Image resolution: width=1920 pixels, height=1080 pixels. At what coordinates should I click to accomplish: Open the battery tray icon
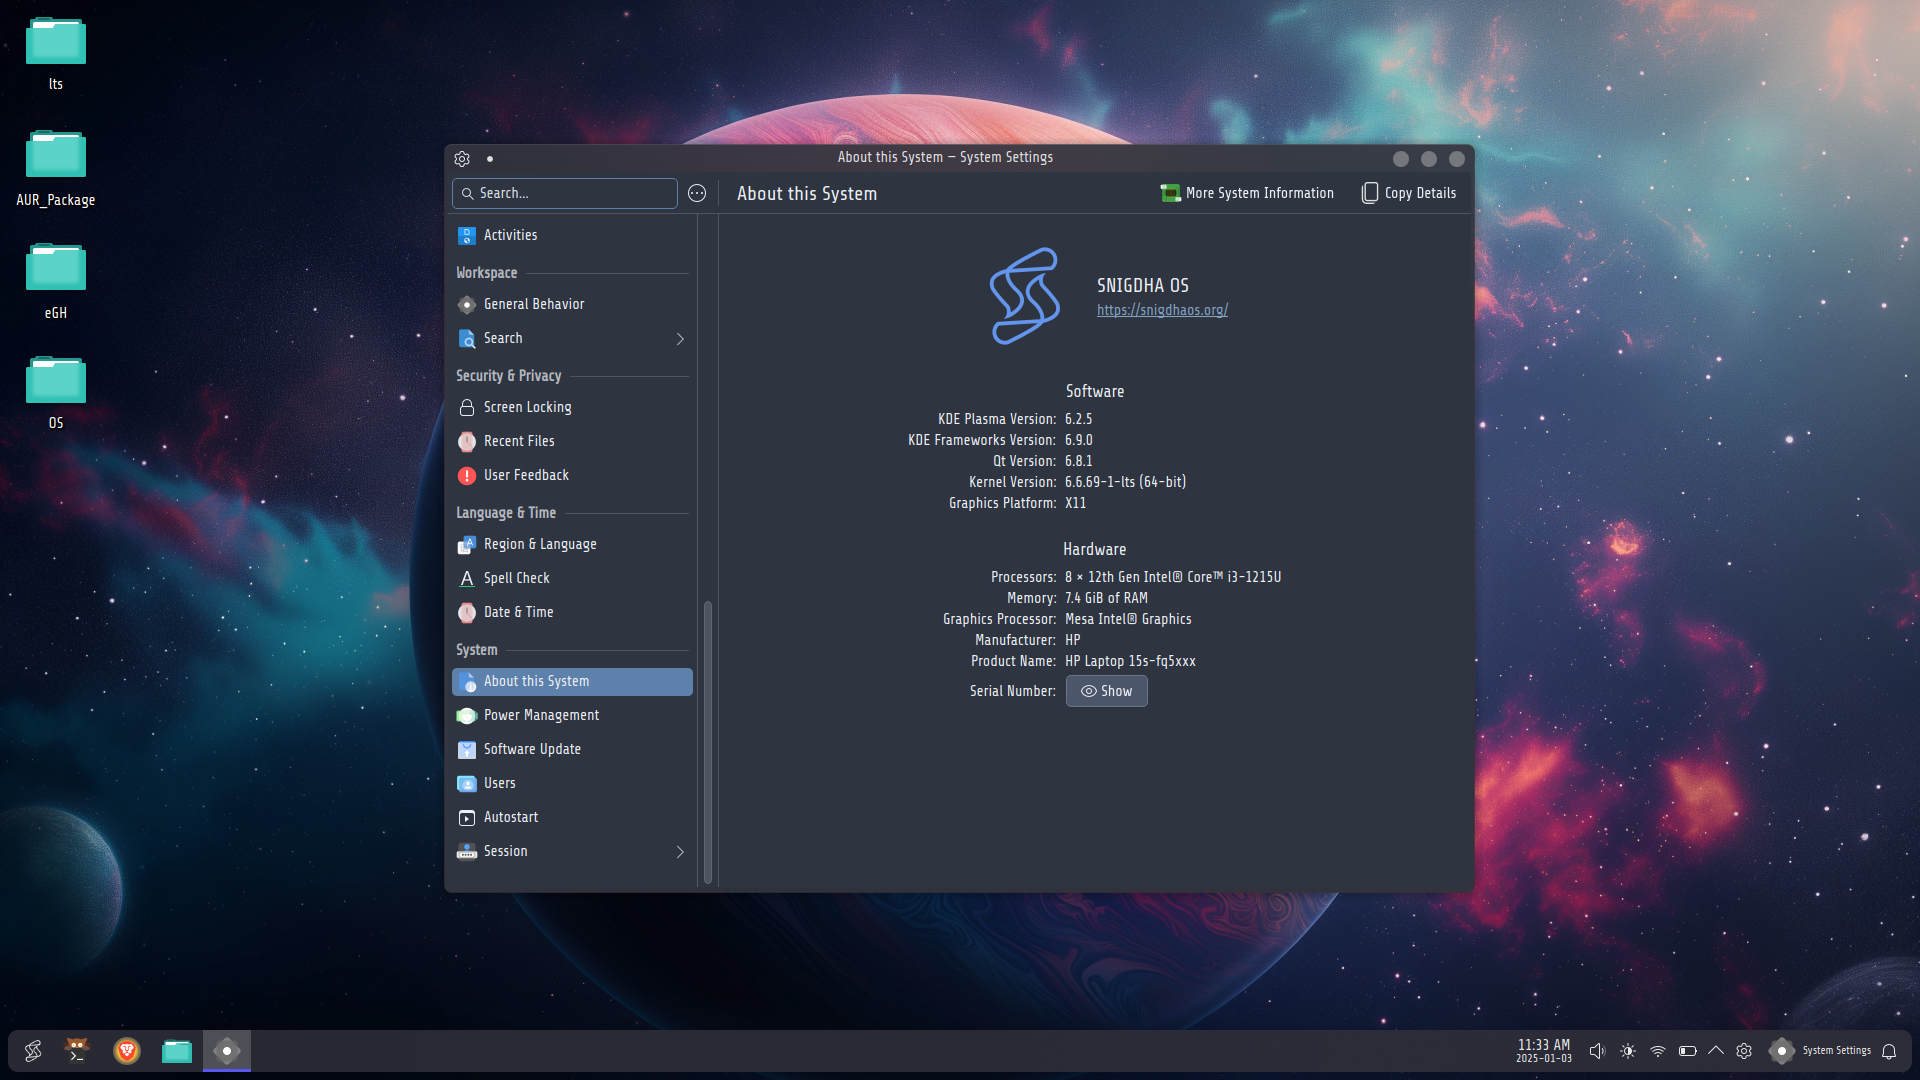point(1688,1051)
